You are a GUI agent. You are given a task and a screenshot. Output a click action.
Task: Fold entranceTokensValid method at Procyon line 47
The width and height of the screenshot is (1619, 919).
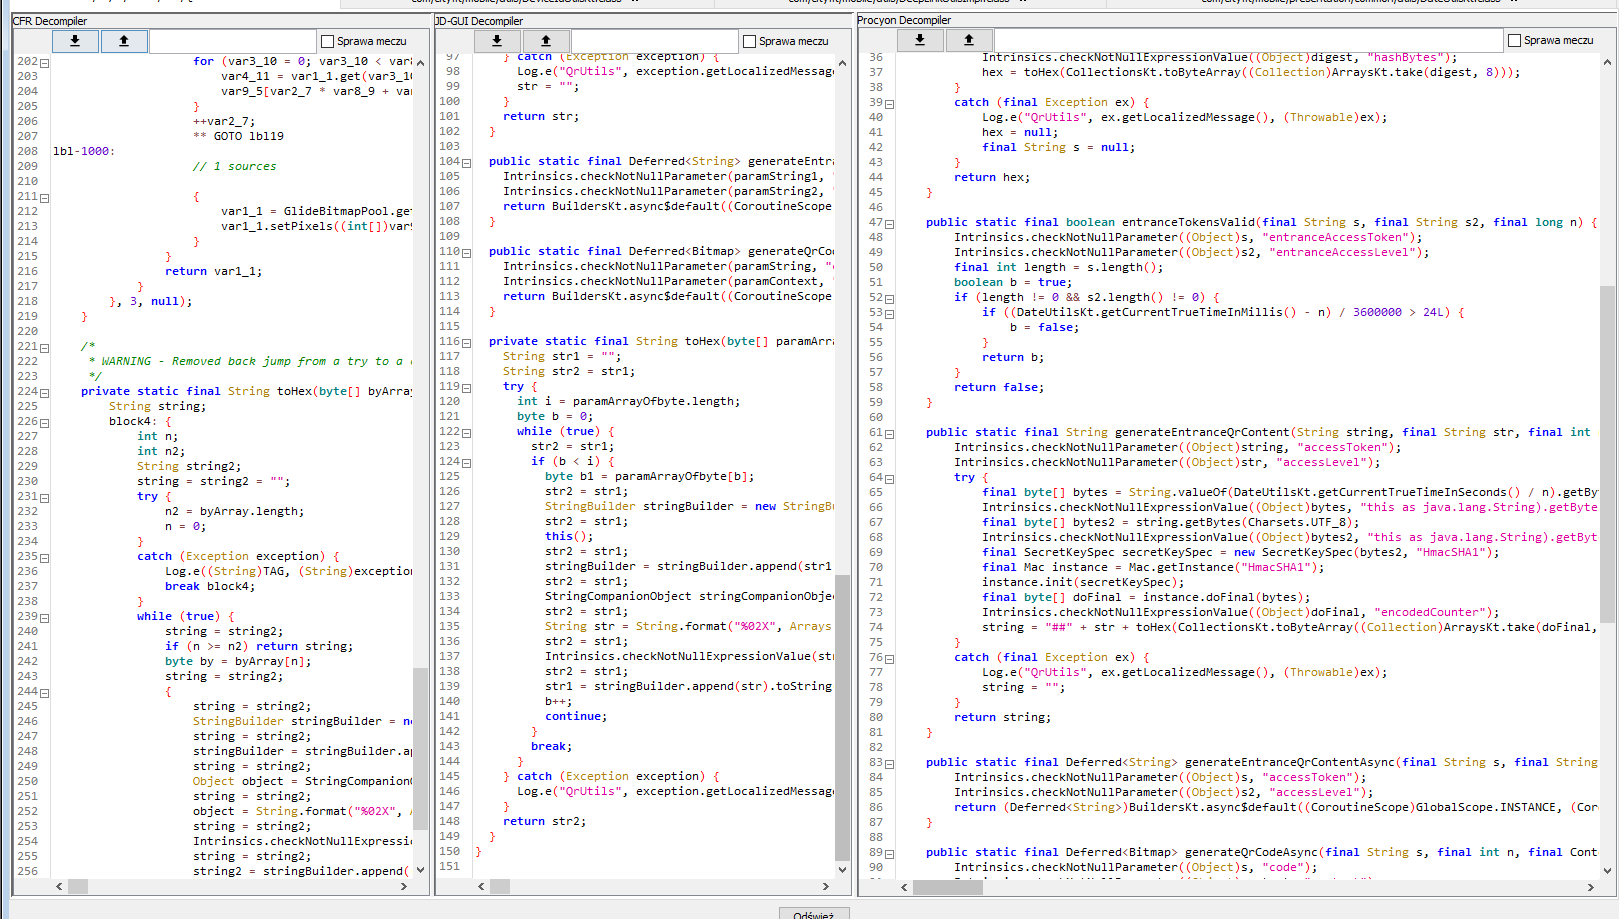(x=889, y=224)
